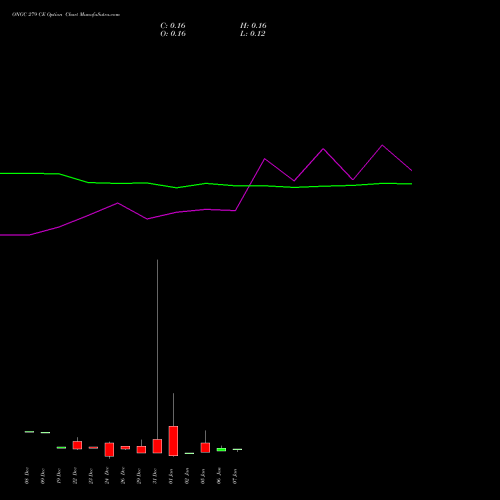Click the 09 Dec date label

click(x=43, y=476)
